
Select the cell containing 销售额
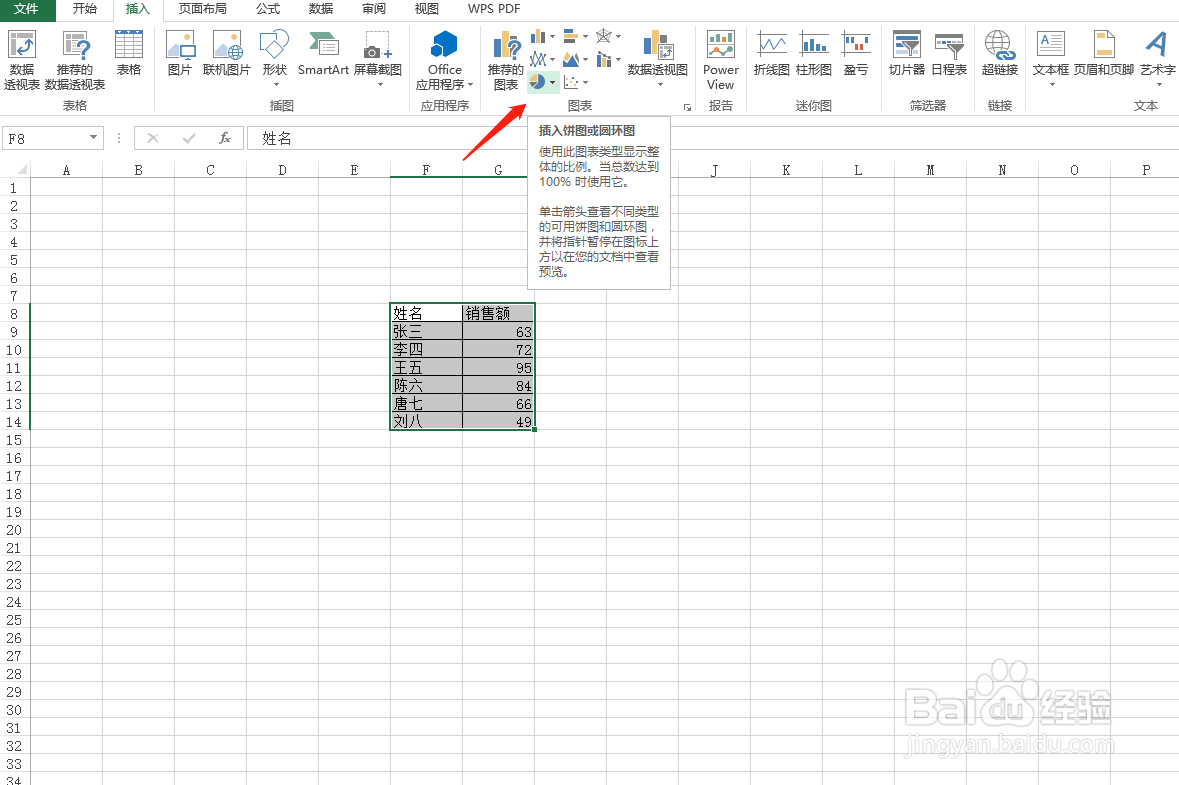coord(499,313)
